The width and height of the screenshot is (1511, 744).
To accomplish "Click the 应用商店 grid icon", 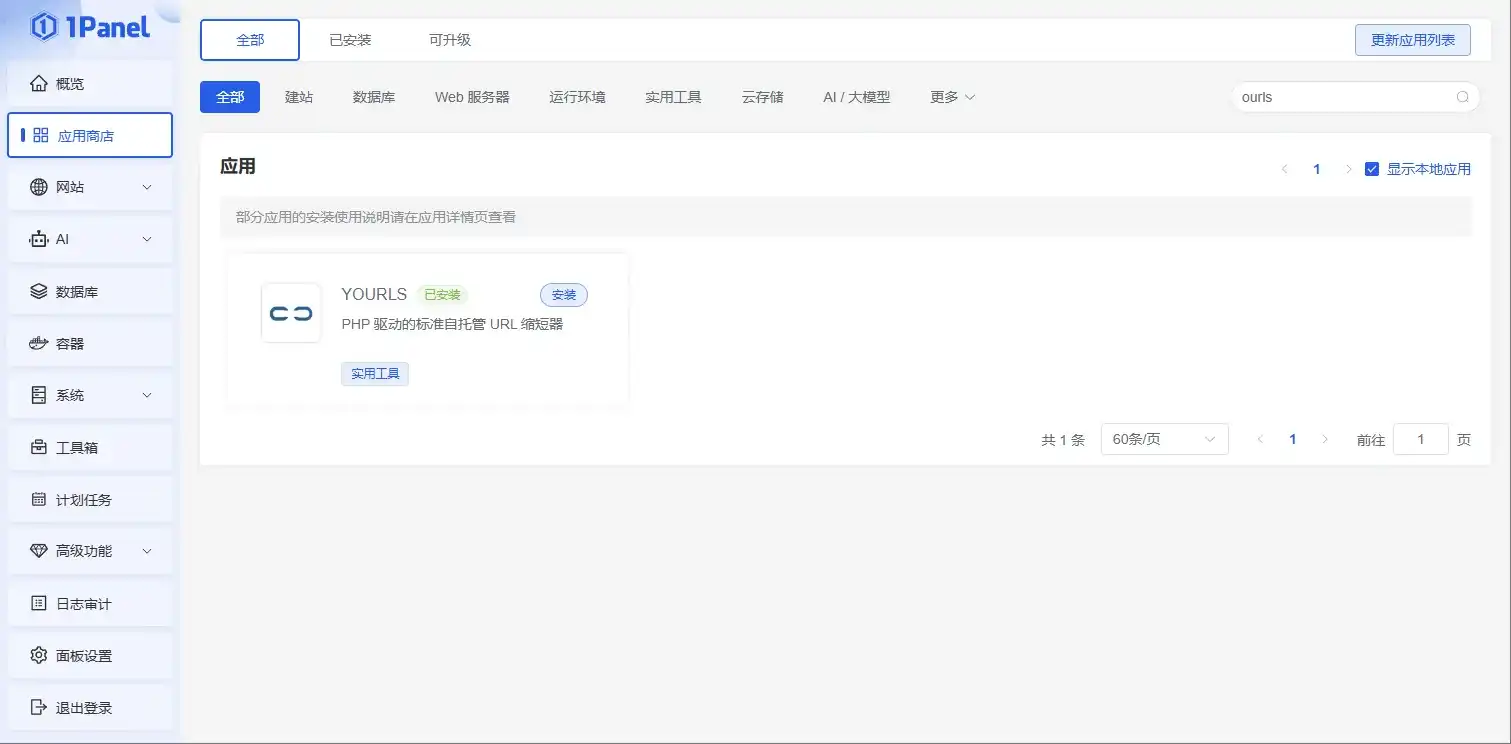I will (41, 135).
